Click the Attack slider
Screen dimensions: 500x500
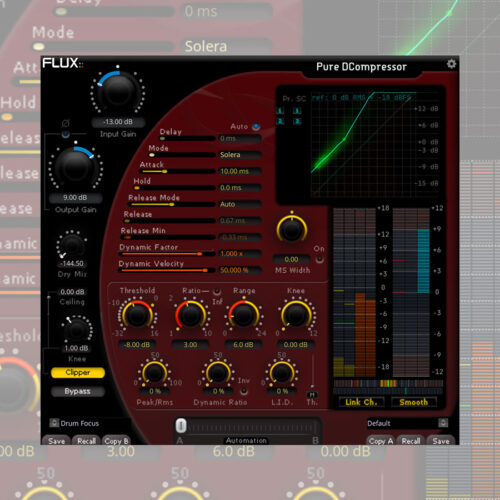177,171
